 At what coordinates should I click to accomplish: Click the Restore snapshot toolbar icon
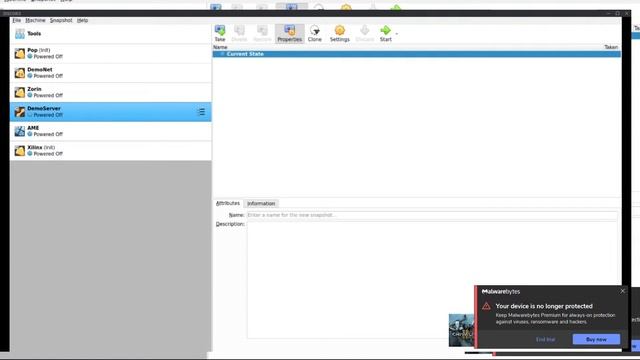pos(262,33)
